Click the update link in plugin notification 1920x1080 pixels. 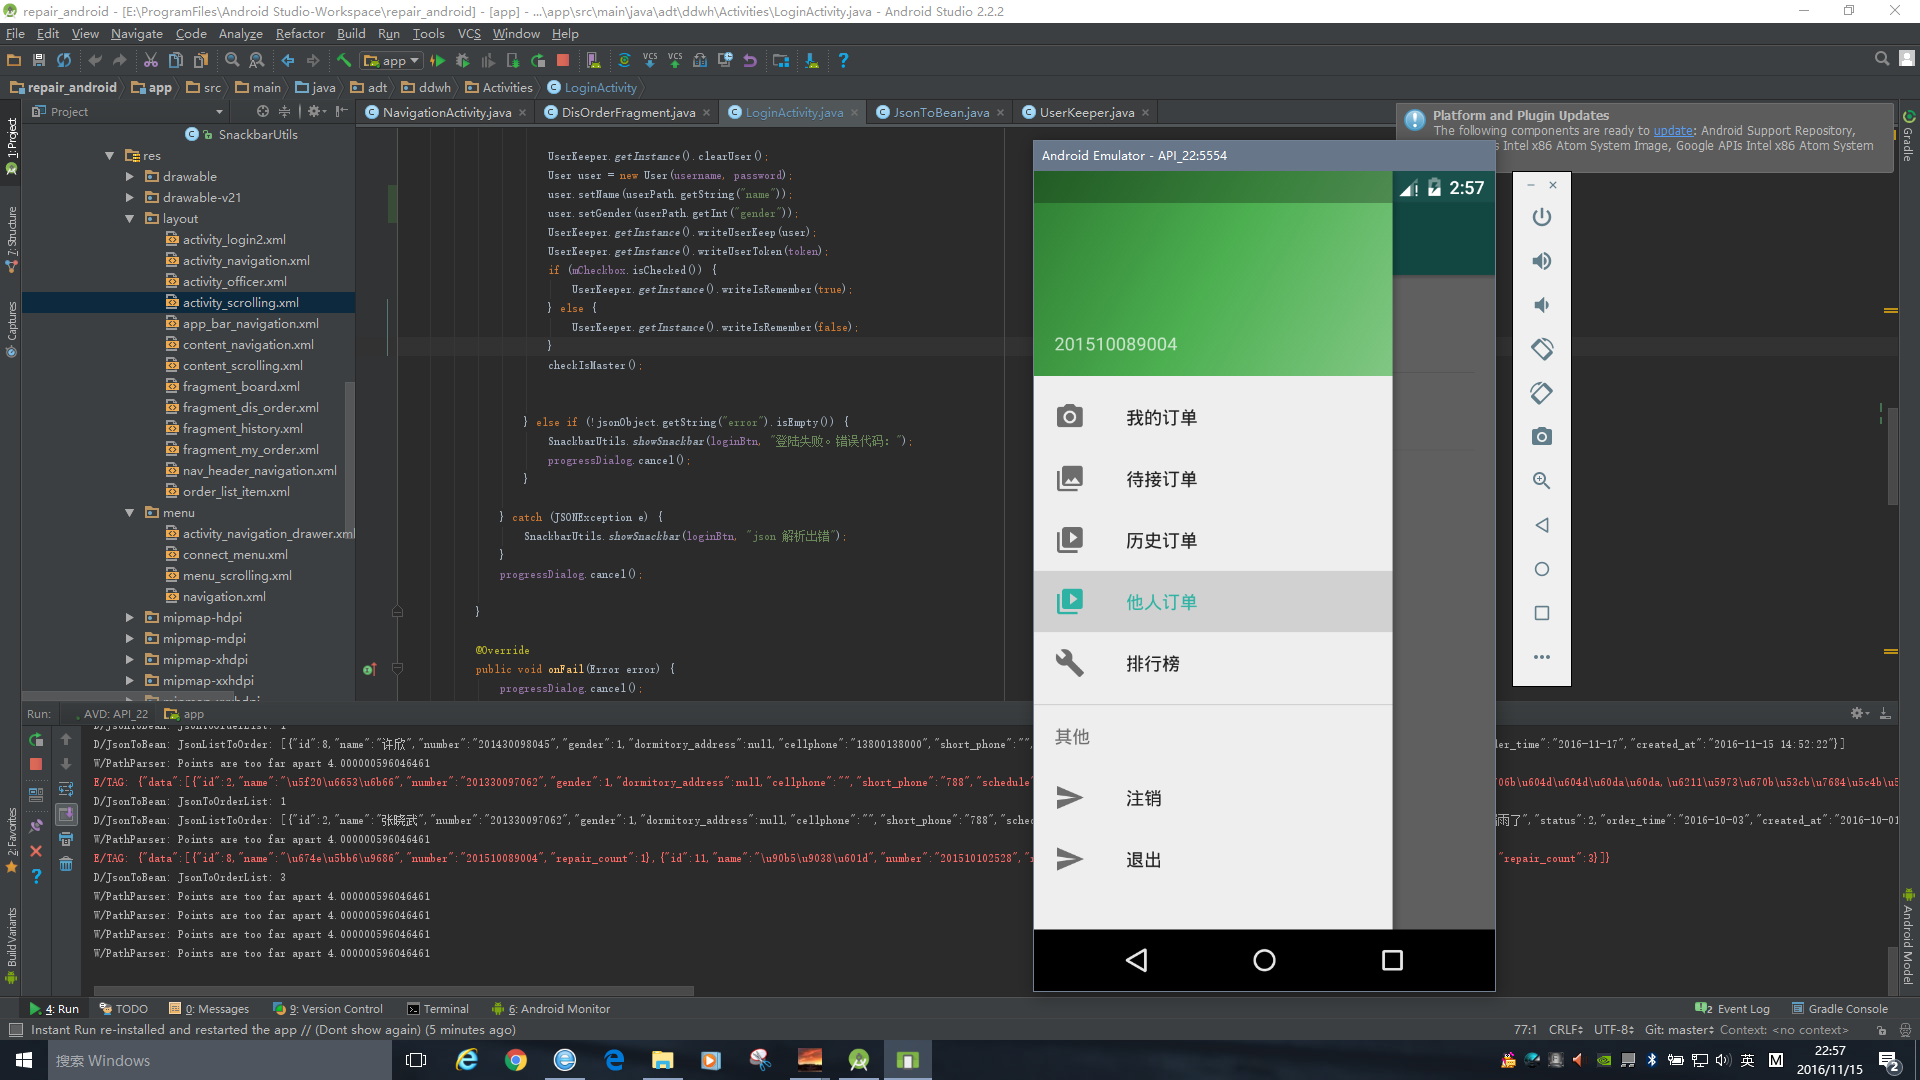(x=1673, y=131)
